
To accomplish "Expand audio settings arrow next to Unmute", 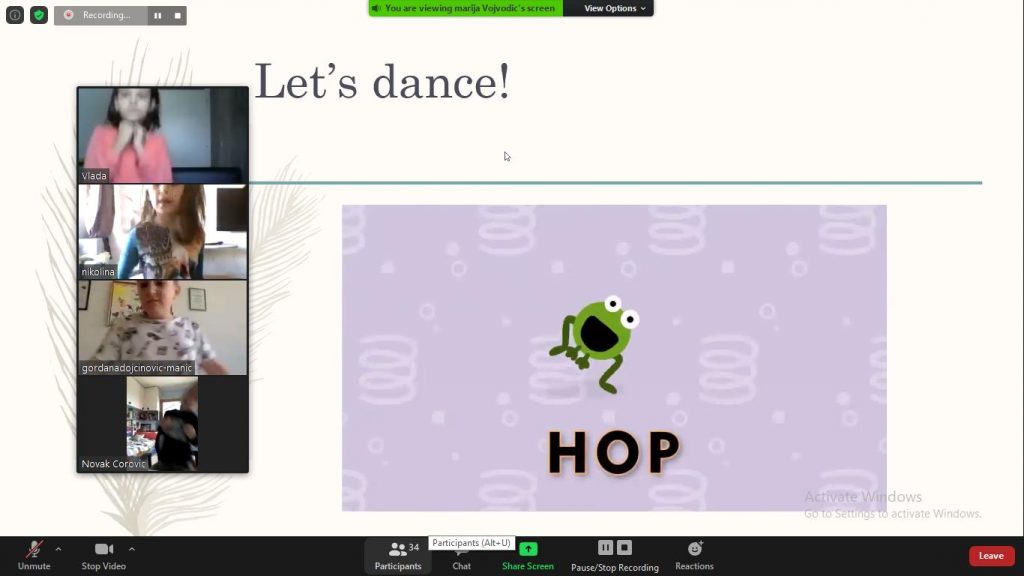I will pyautogui.click(x=58, y=548).
